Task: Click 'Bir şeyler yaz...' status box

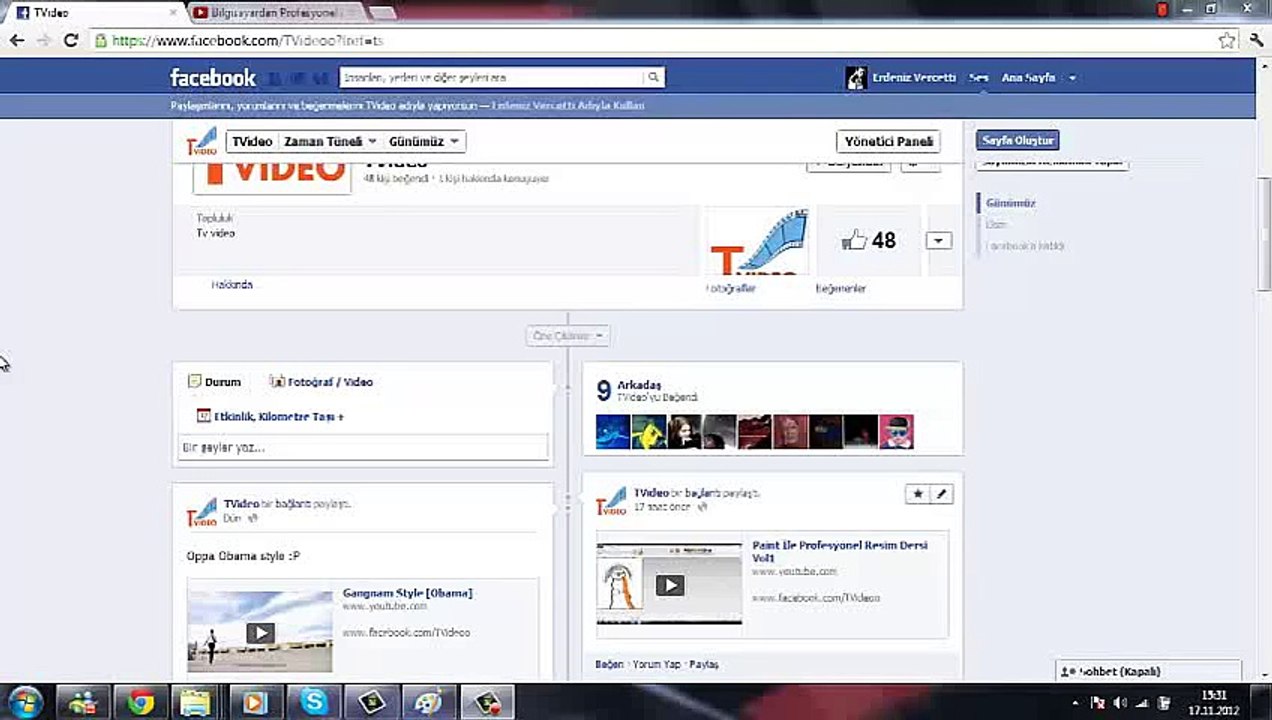Action: click(363, 447)
